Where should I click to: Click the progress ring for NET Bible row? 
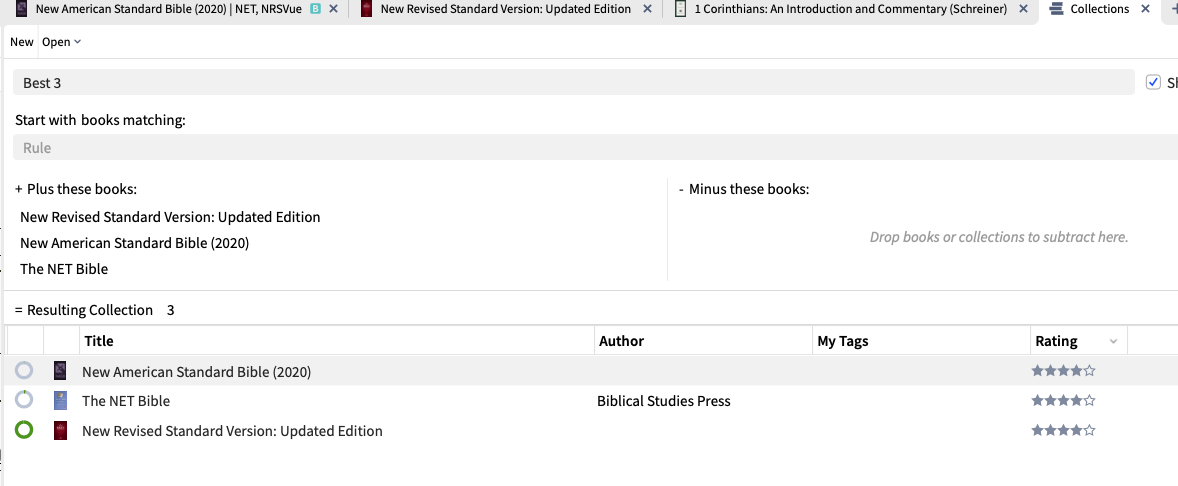[x=24, y=400]
